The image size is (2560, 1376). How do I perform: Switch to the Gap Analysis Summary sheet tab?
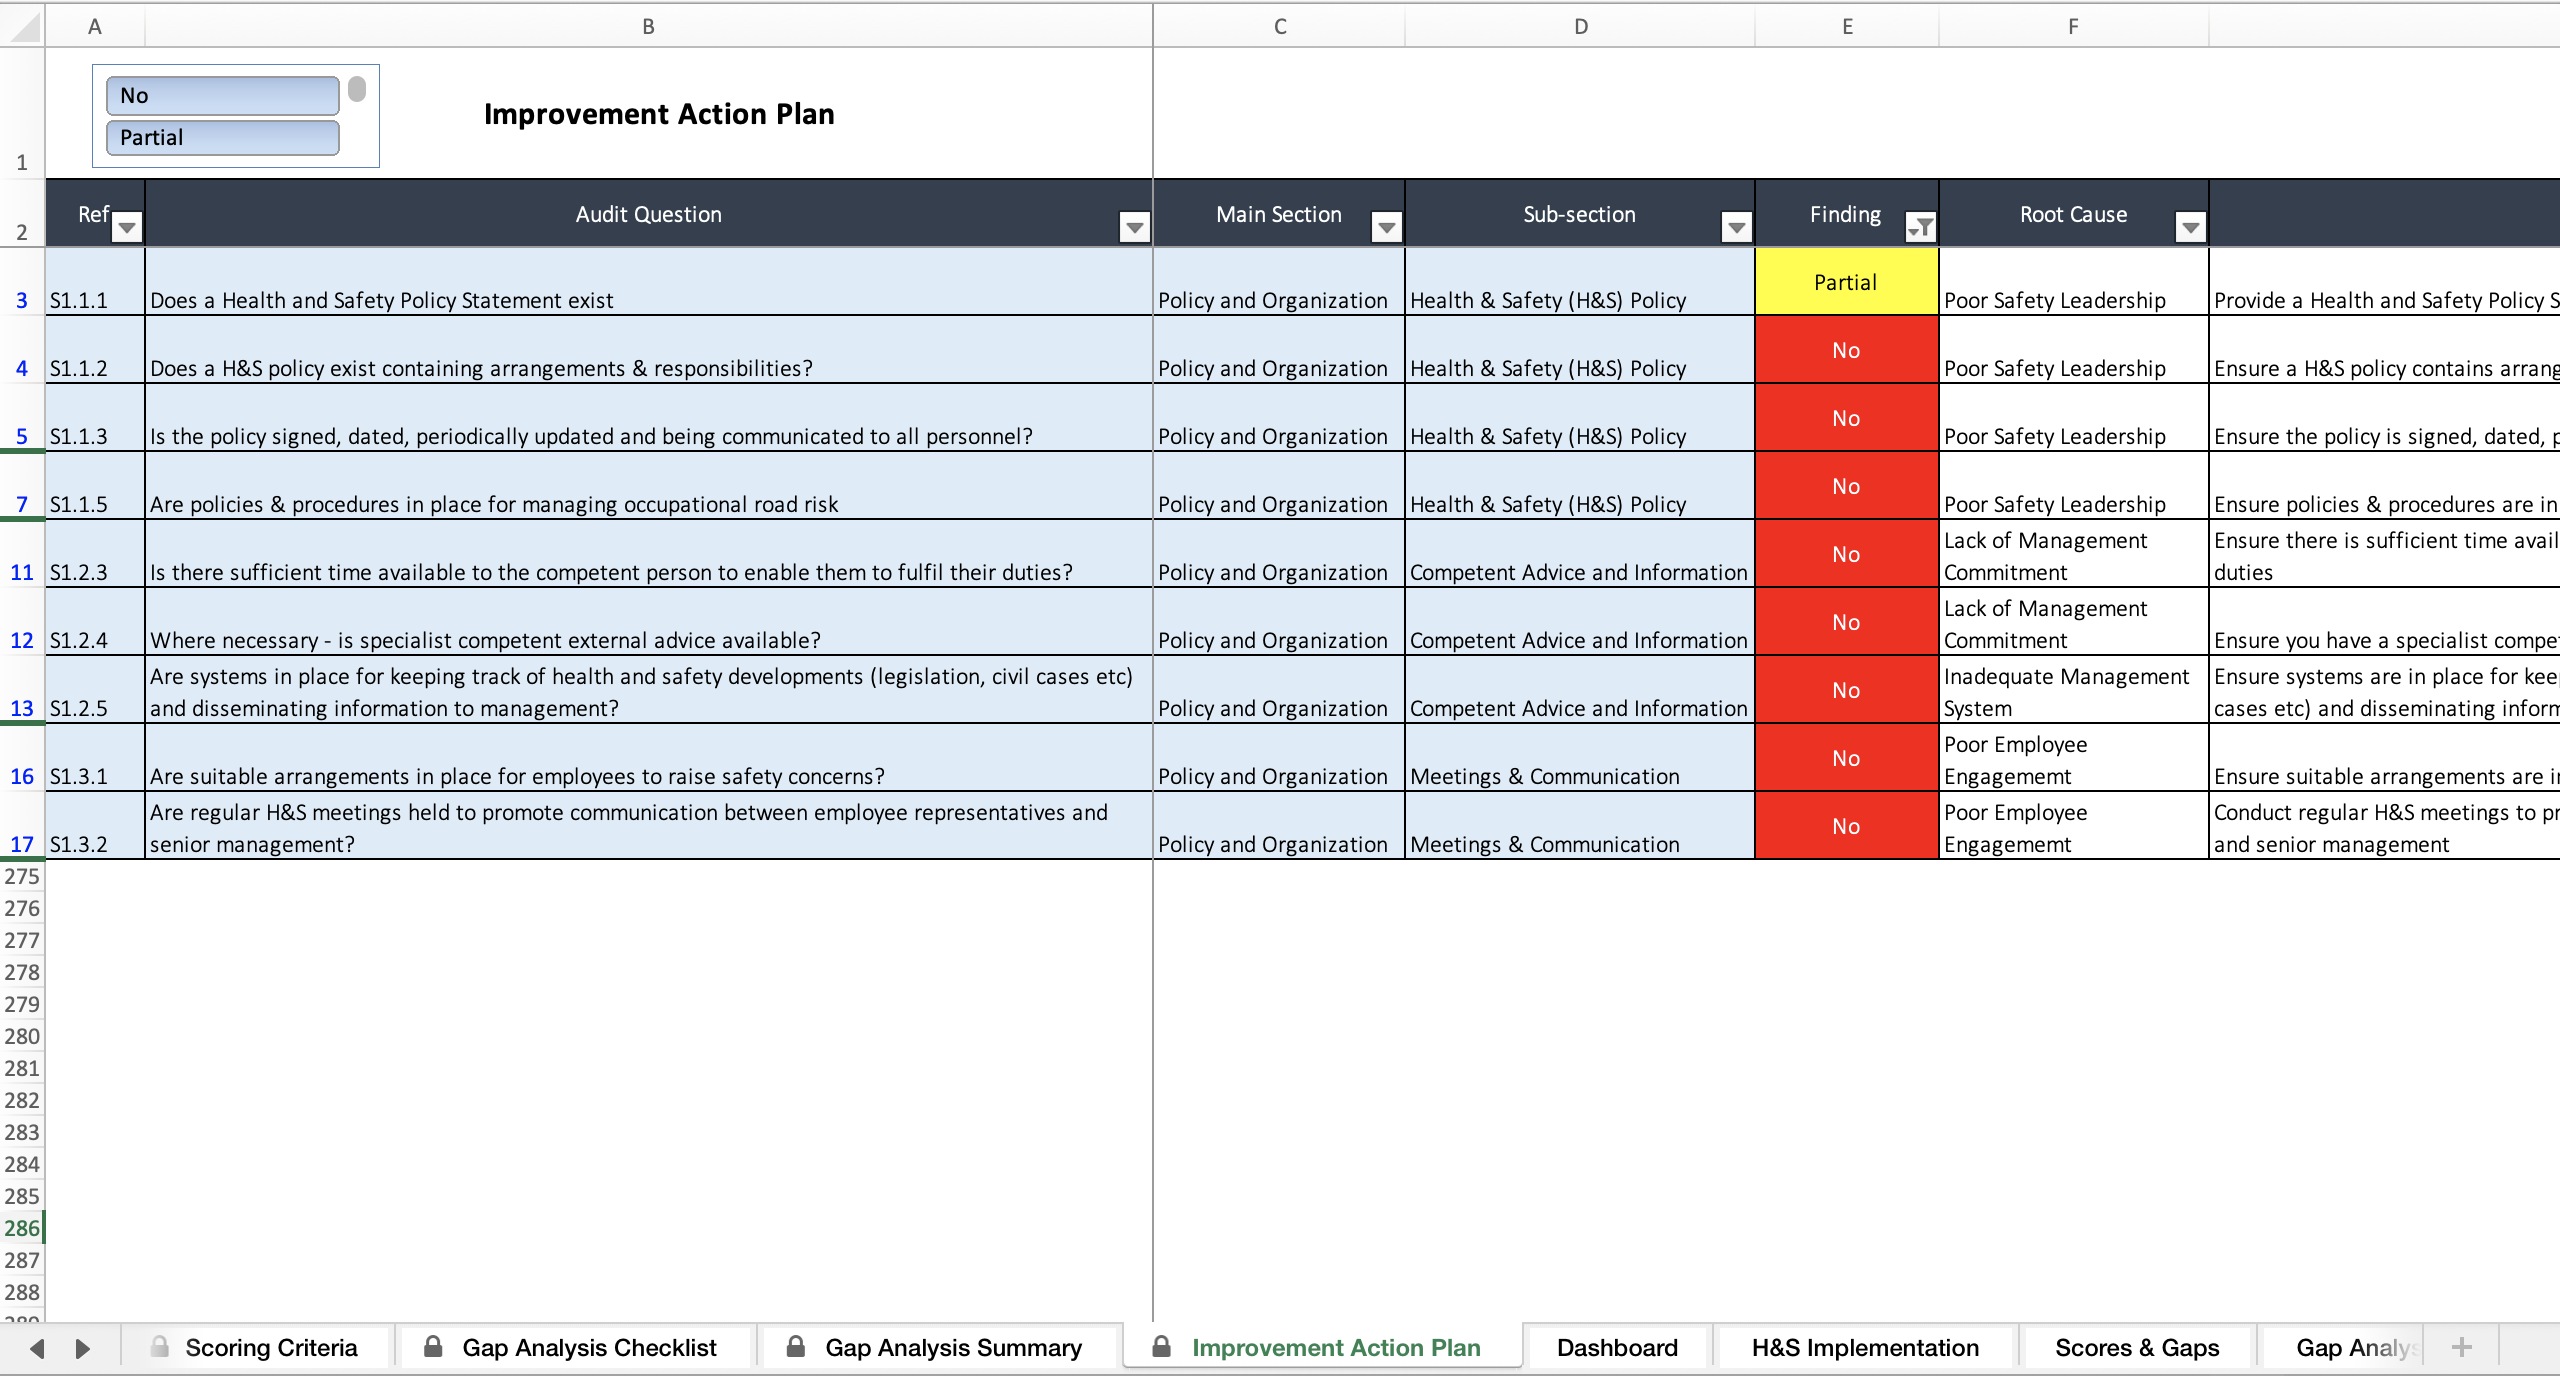(953, 1347)
